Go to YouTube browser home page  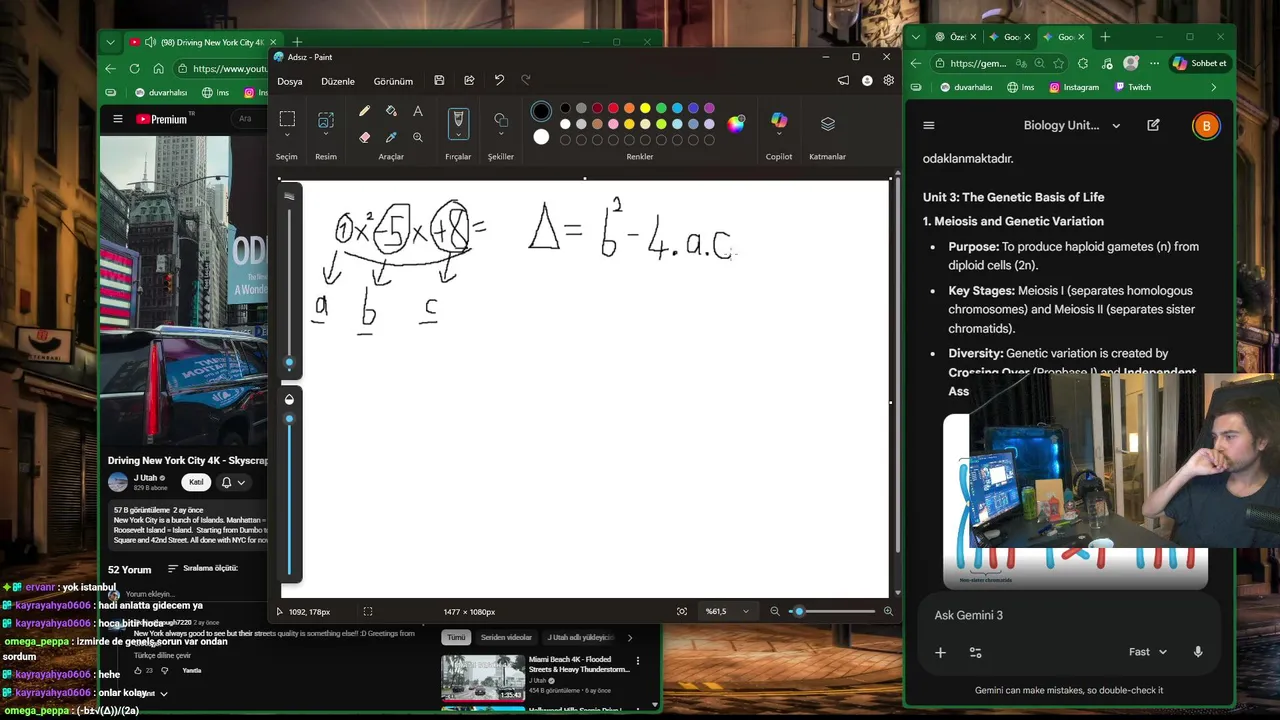click(158, 68)
